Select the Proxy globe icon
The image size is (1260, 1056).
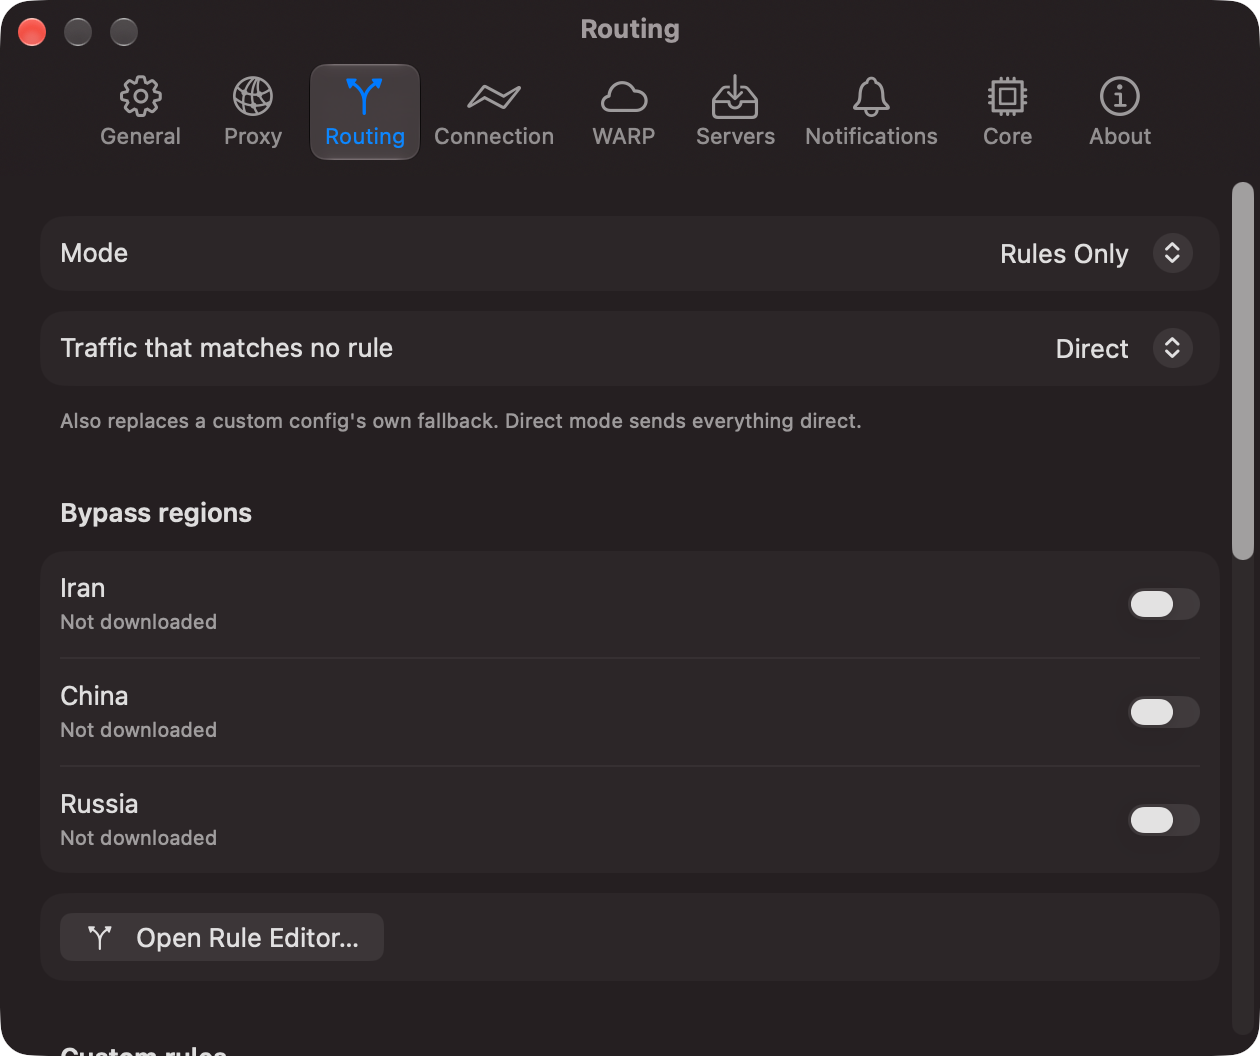(253, 96)
